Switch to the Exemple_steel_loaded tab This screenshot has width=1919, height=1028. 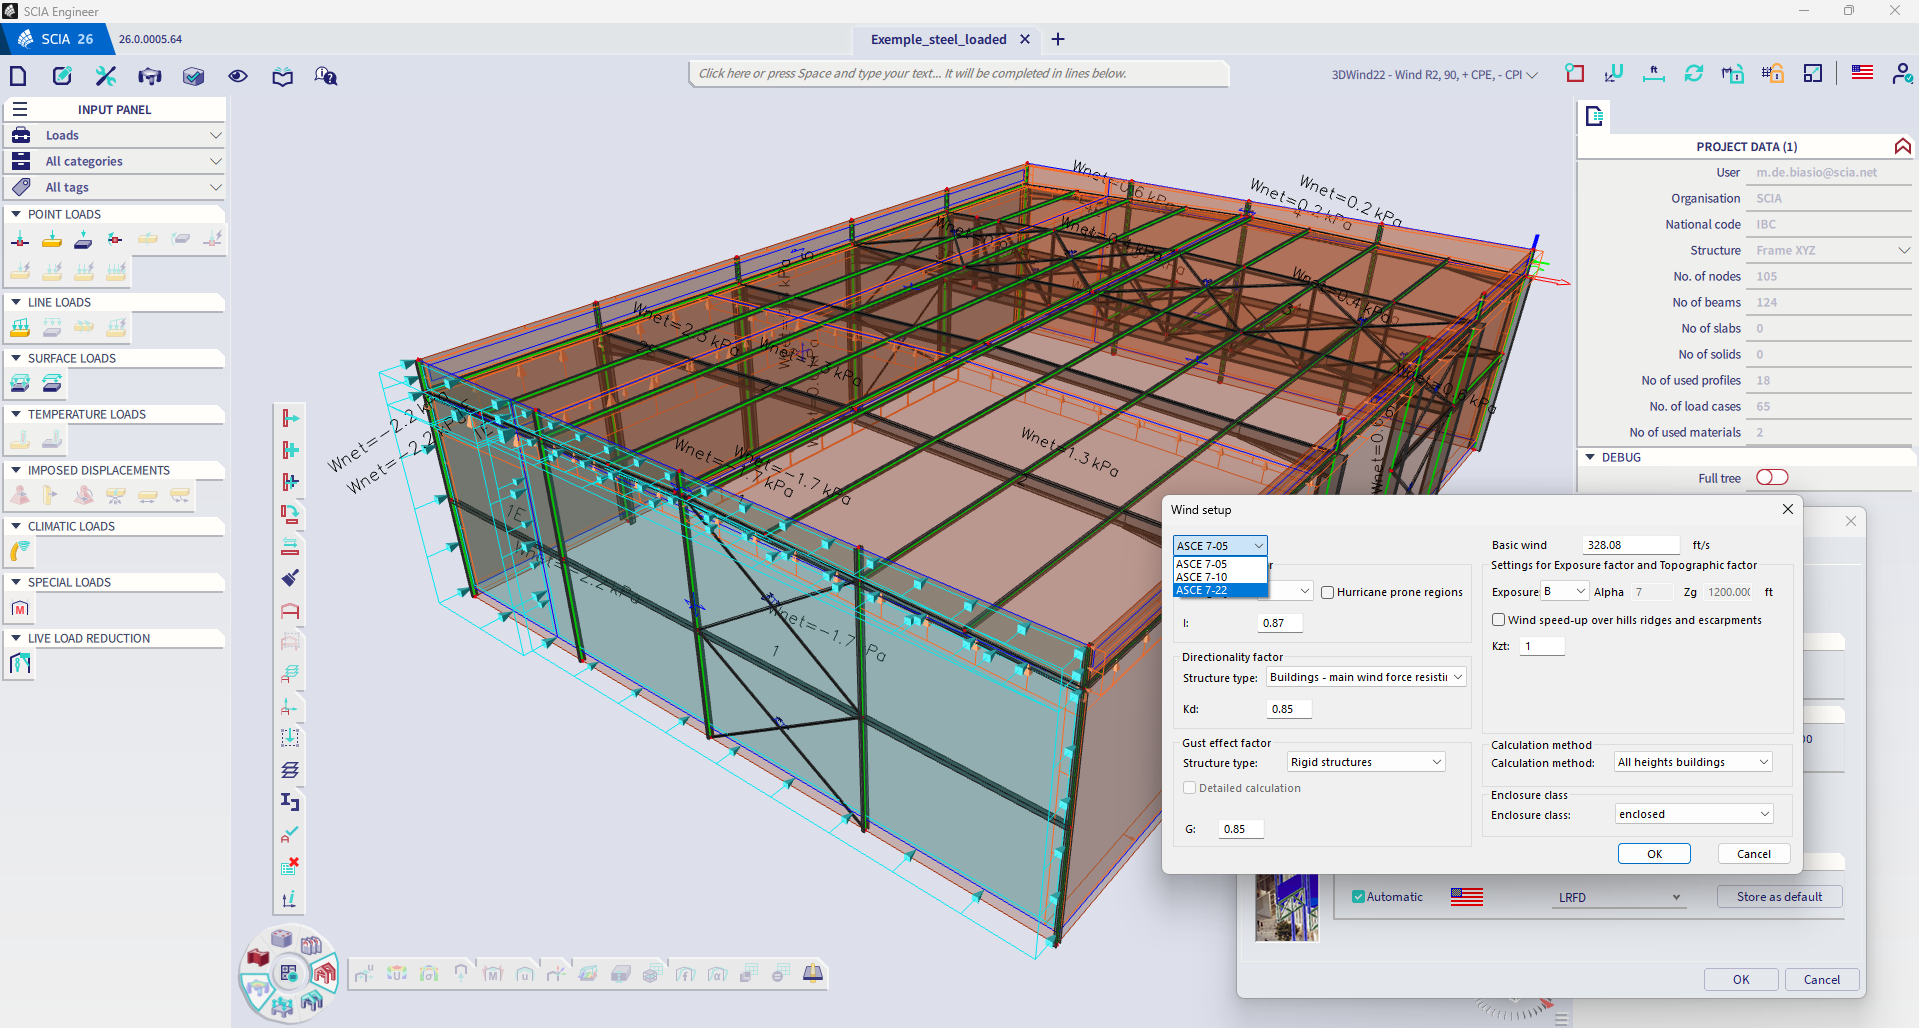click(938, 40)
